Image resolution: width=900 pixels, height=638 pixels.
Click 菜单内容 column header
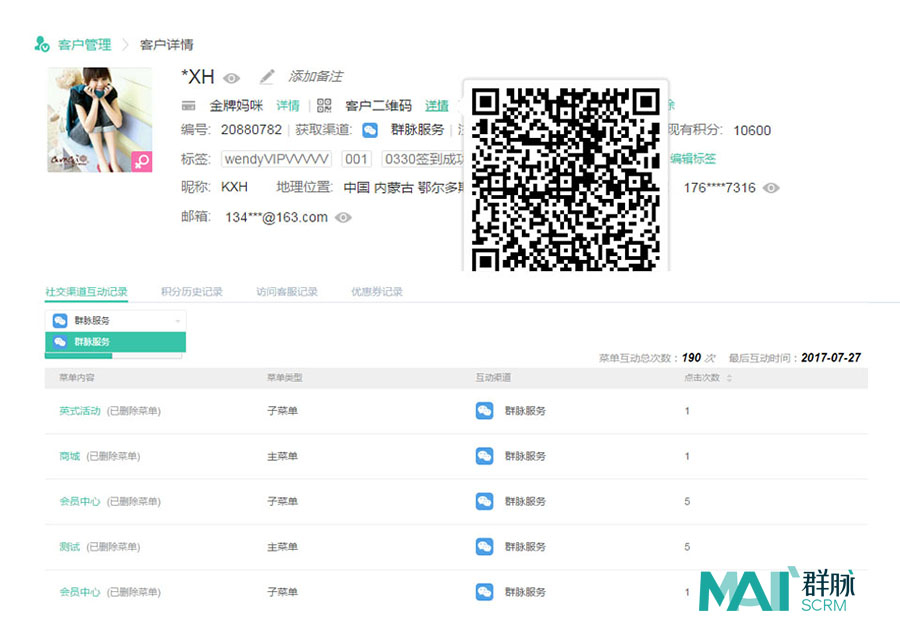click(77, 378)
